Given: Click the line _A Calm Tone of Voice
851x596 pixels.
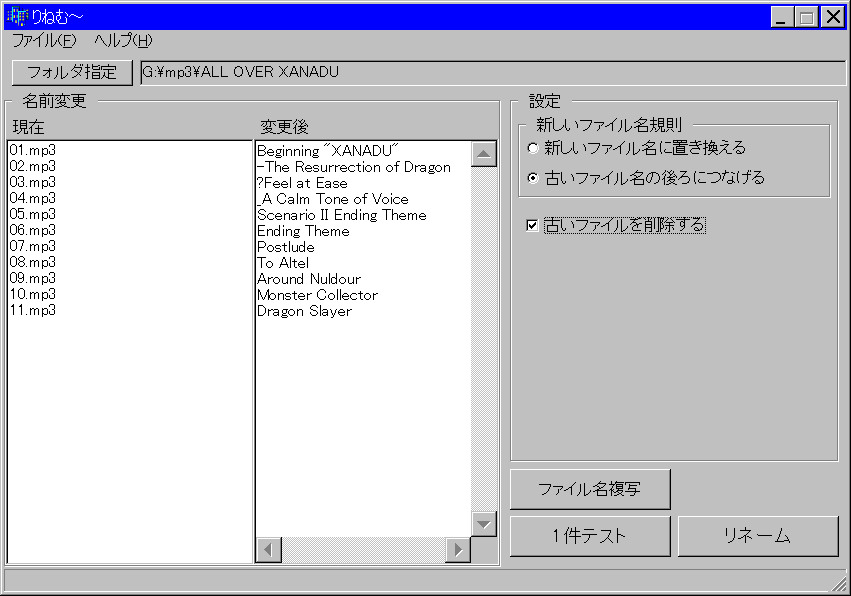Looking at the screenshot, I should 333,199.
